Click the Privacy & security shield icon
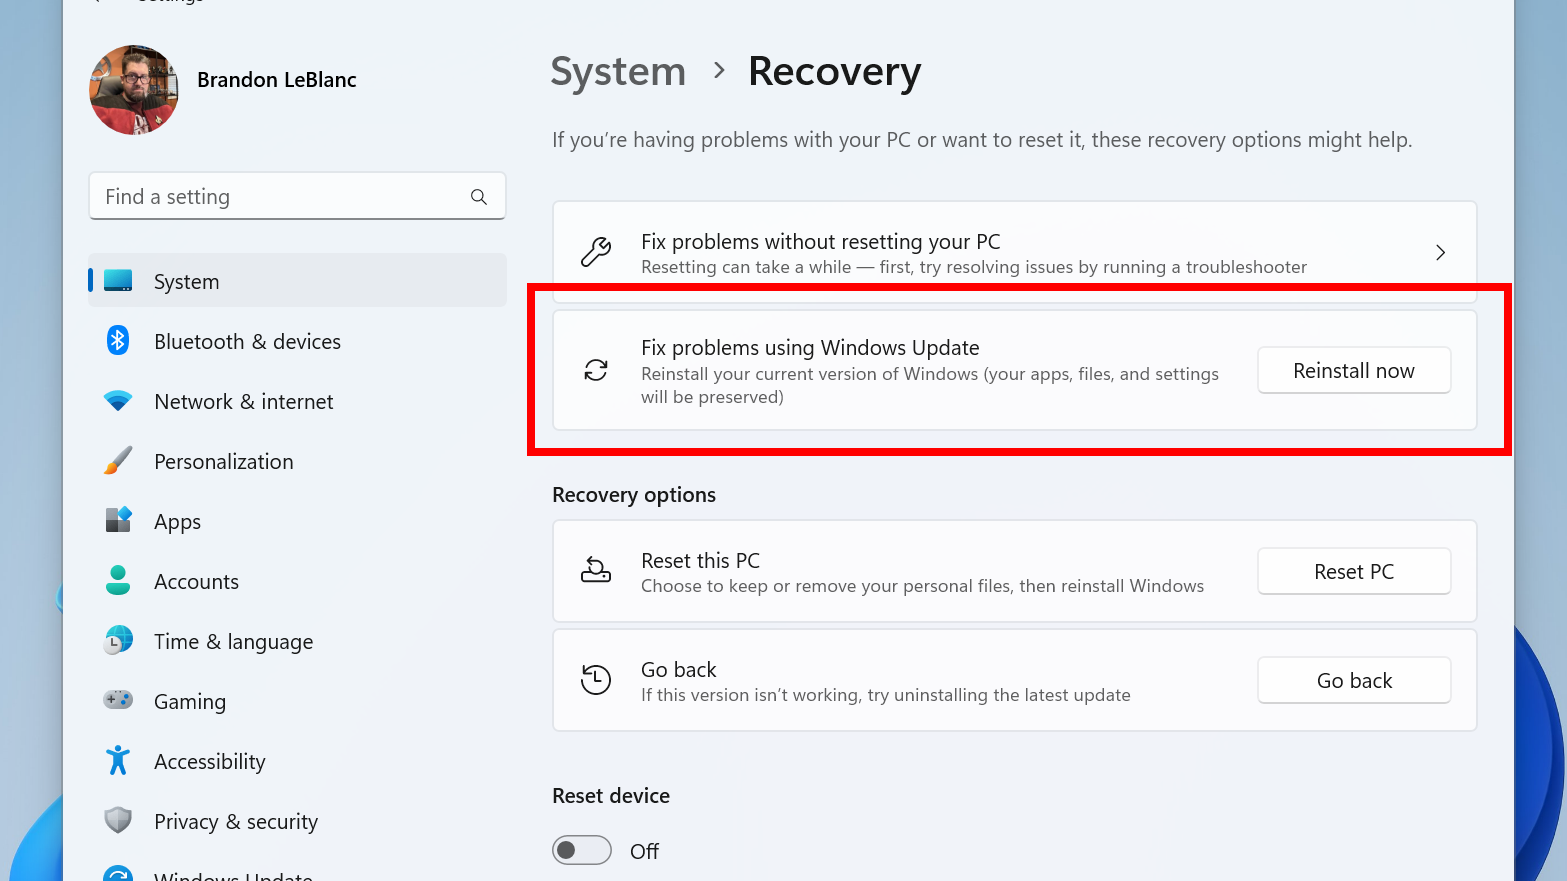The image size is (1567, 881). pos(118,820)
